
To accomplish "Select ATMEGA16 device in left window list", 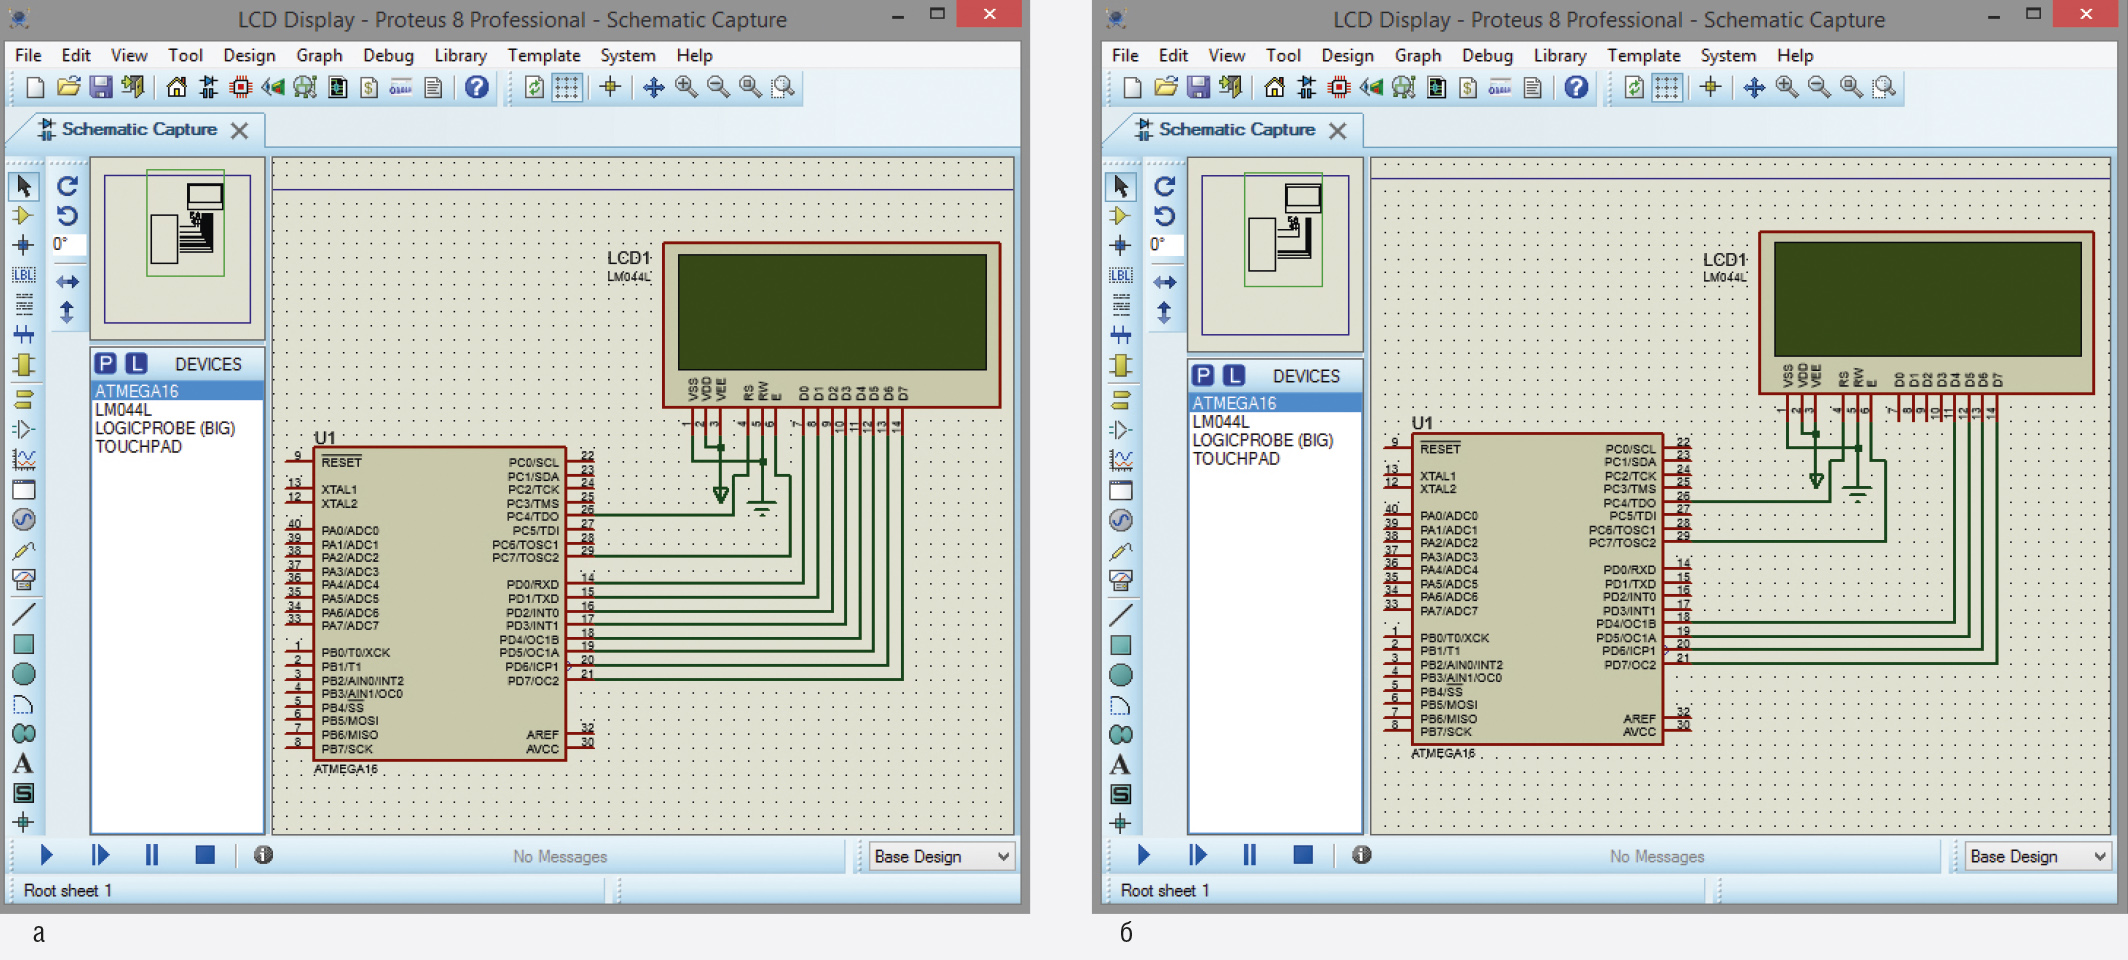I will pos(177,391).
